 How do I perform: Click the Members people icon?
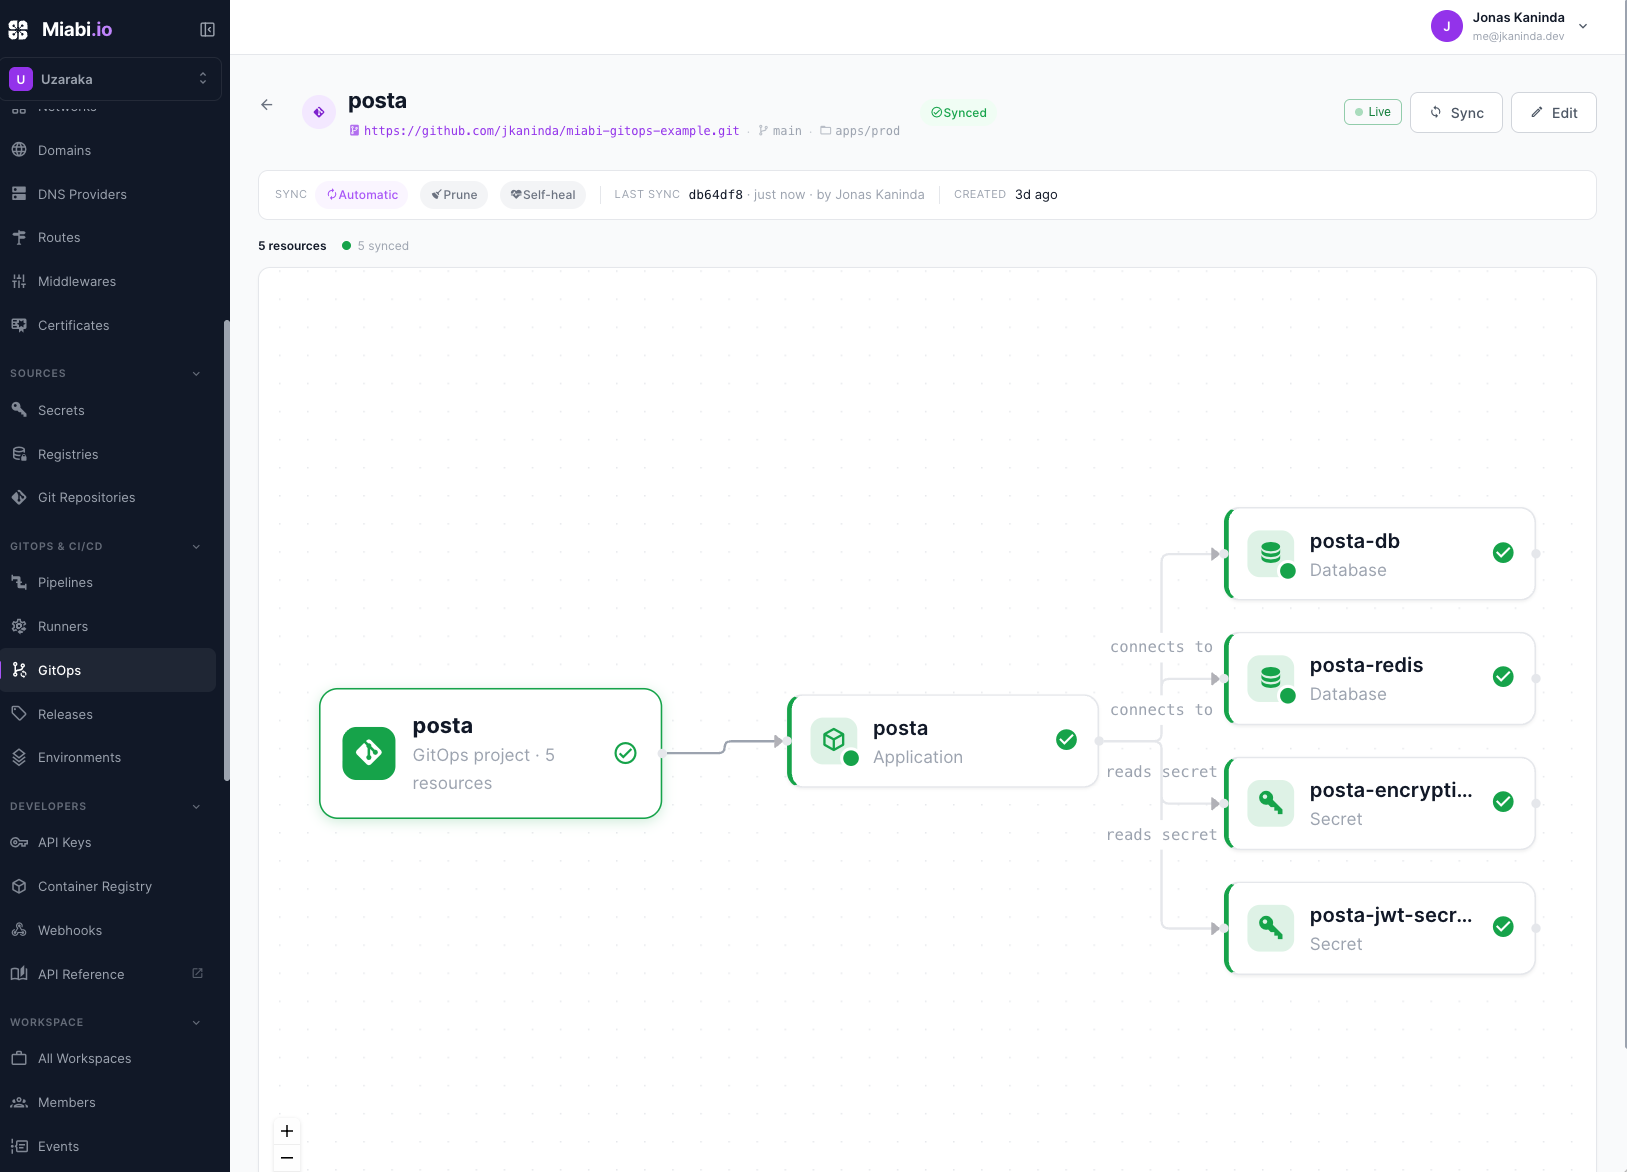pyautogui.click(x=19, y=1102)
